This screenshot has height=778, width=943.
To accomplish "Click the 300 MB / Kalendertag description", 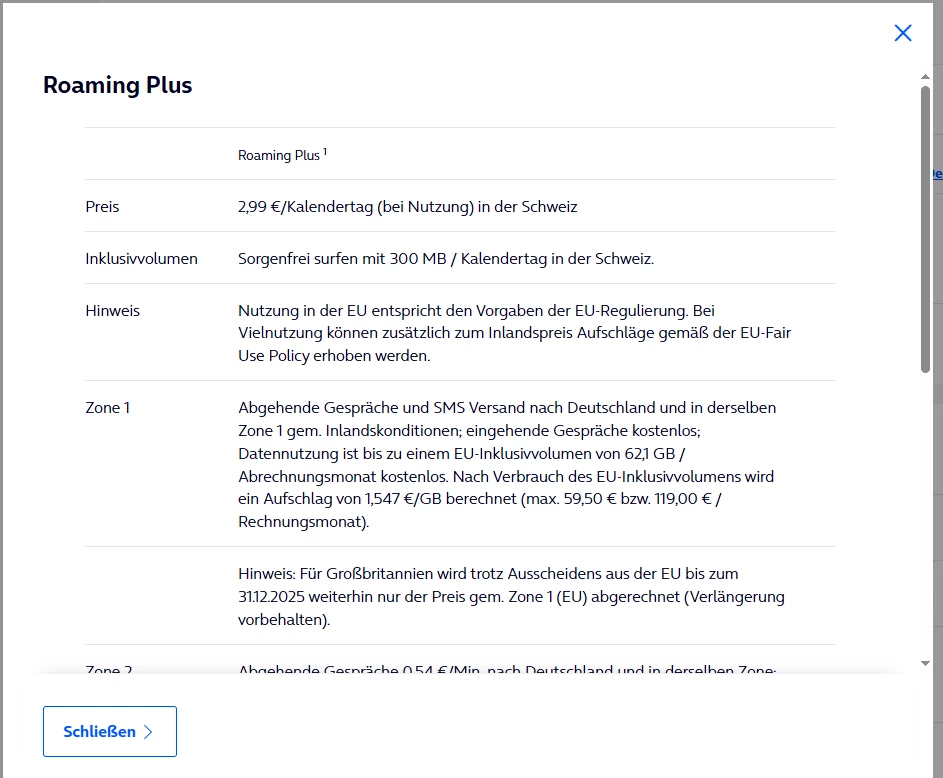I will pos(445,259).
